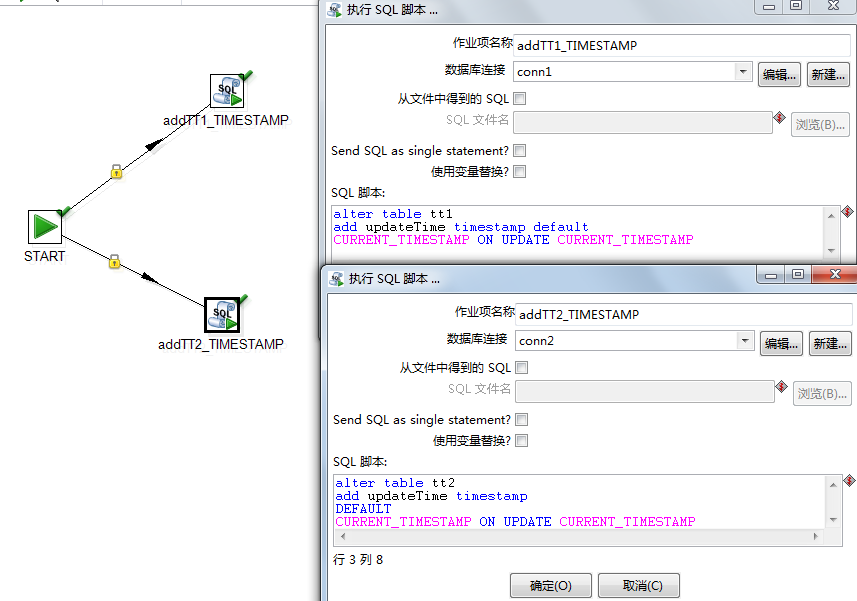Screen dimensions: 857x601
Task: Click 浏览(B) button in addTT2 dialog
Action: point(823,393)
